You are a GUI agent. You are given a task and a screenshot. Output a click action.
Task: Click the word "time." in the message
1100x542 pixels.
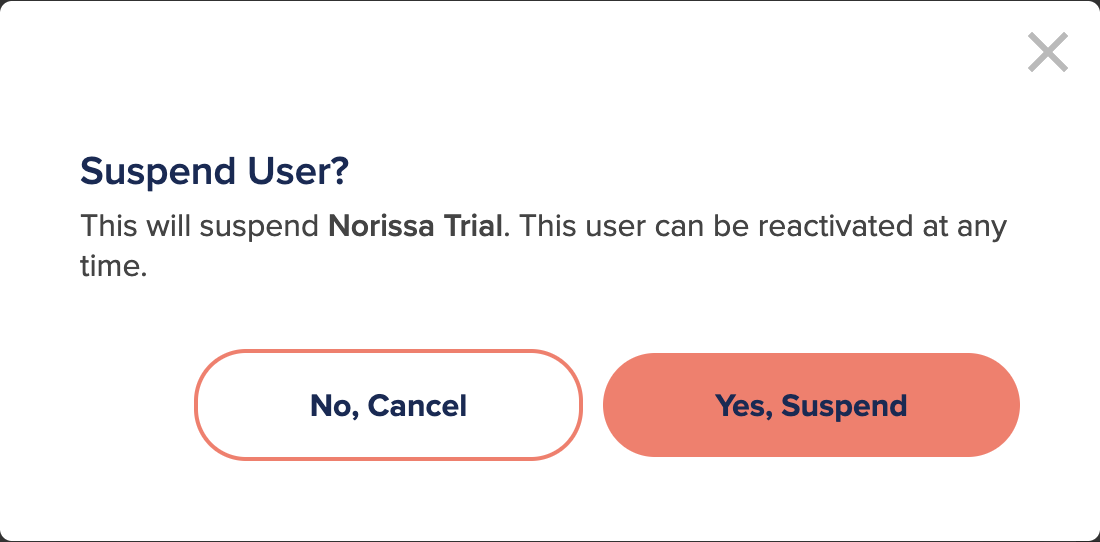click(114, 267)
